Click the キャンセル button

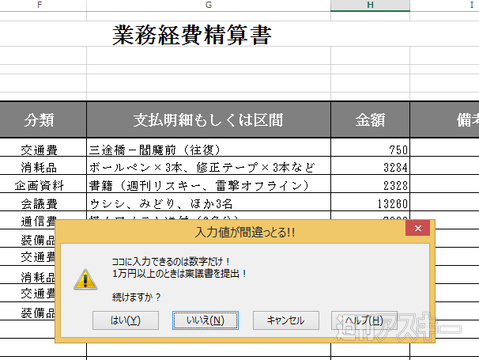[x=286, y=320]
